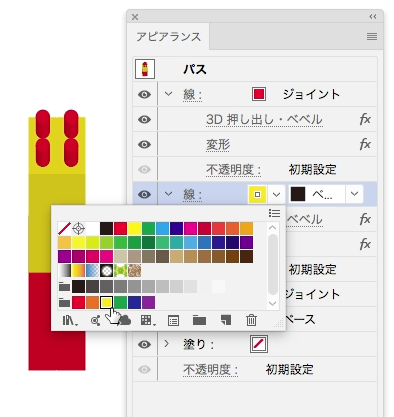
Task: Select purple swatch in bottom color group
Action: click(148, 303)
